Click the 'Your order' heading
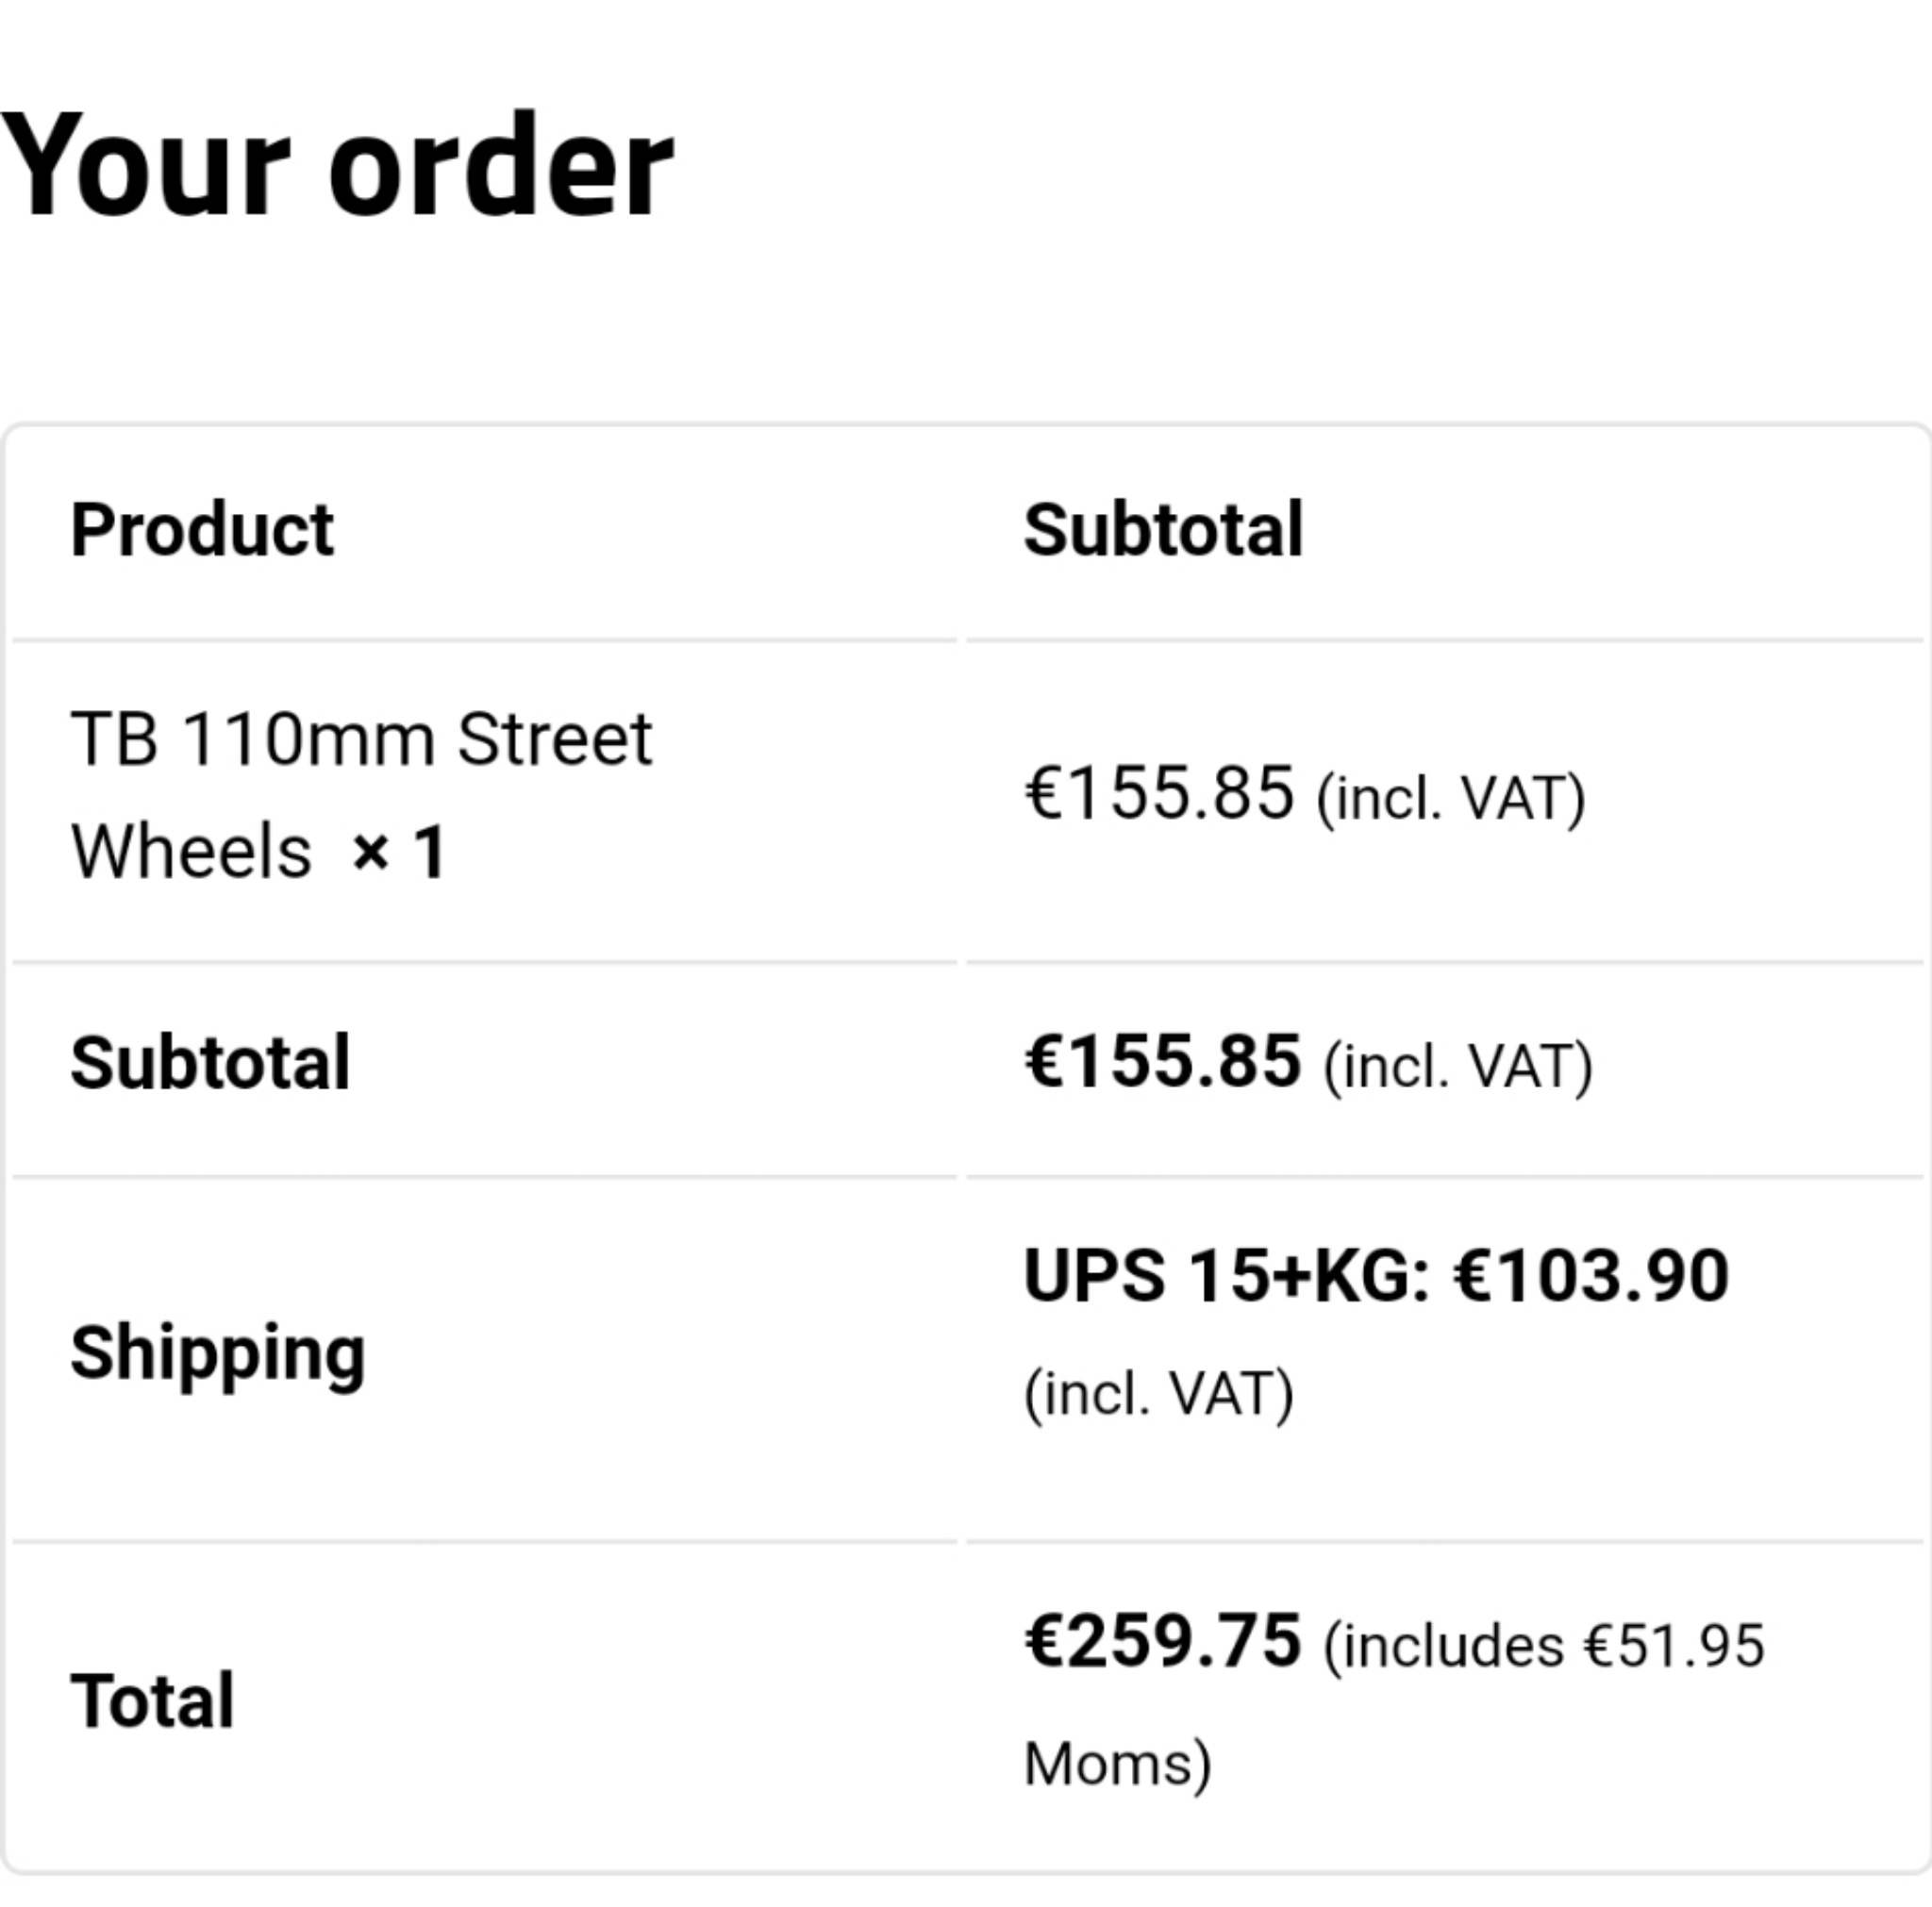The width and height of the screenshot is (1932, 1907). pos(336,165)
